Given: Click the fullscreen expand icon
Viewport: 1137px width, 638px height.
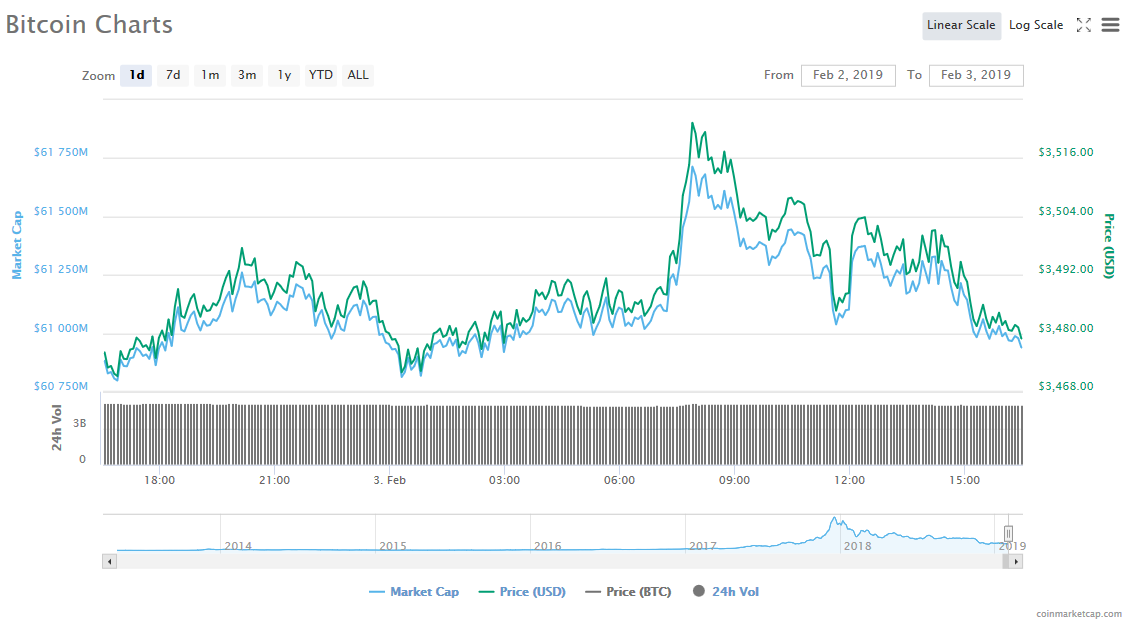Looking at the screenshot, I should [x=1083, y=26].
